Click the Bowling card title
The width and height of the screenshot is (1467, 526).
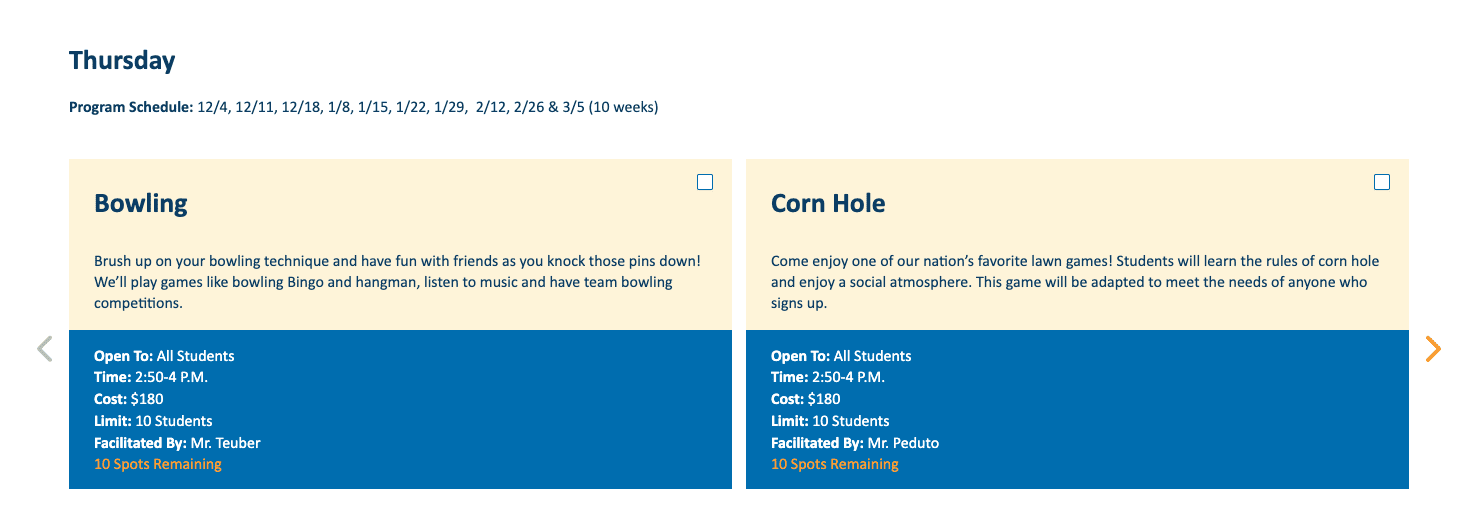(141, 204)
